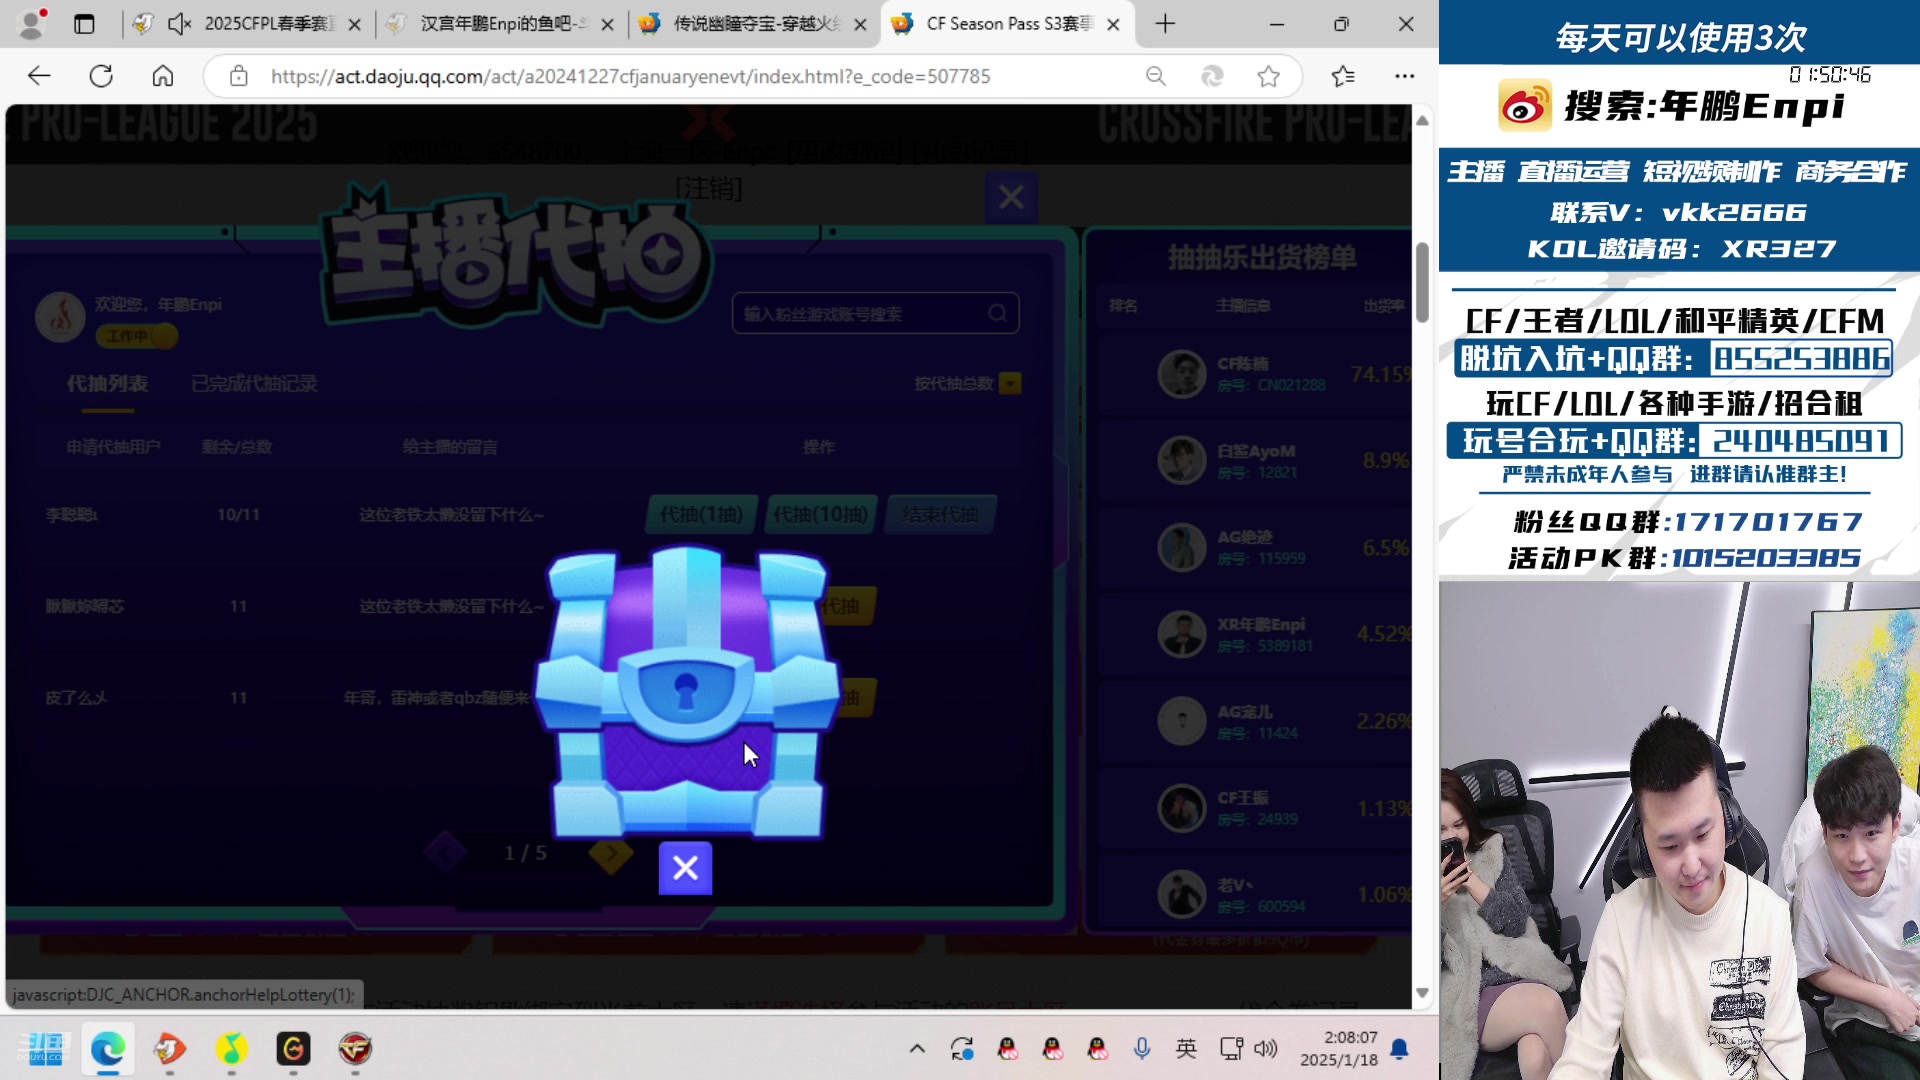Open 已完成代抽记录 tab
Image resolution: width=1920 pixels, height=1080 pixels.
click(x=254, y=384)
